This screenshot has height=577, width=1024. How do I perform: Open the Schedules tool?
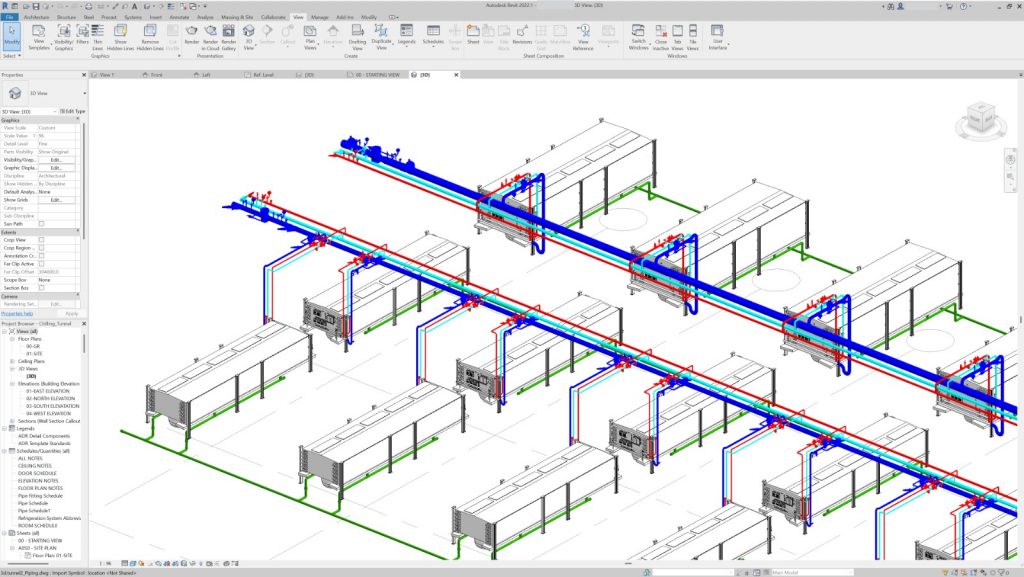(433, 36)
